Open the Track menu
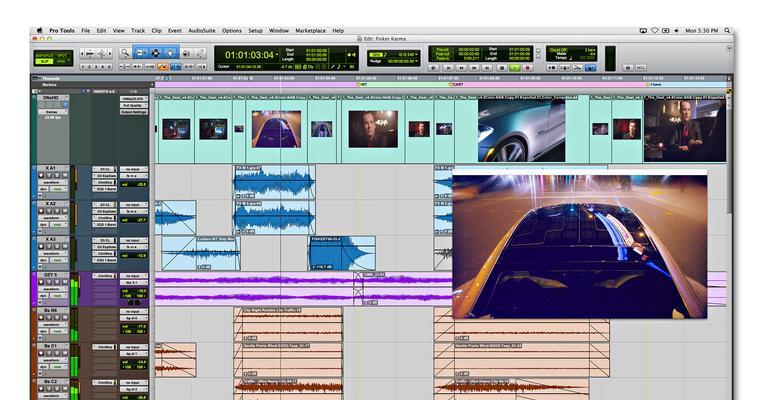The image size is (767, 400). (x=138, y=30)
